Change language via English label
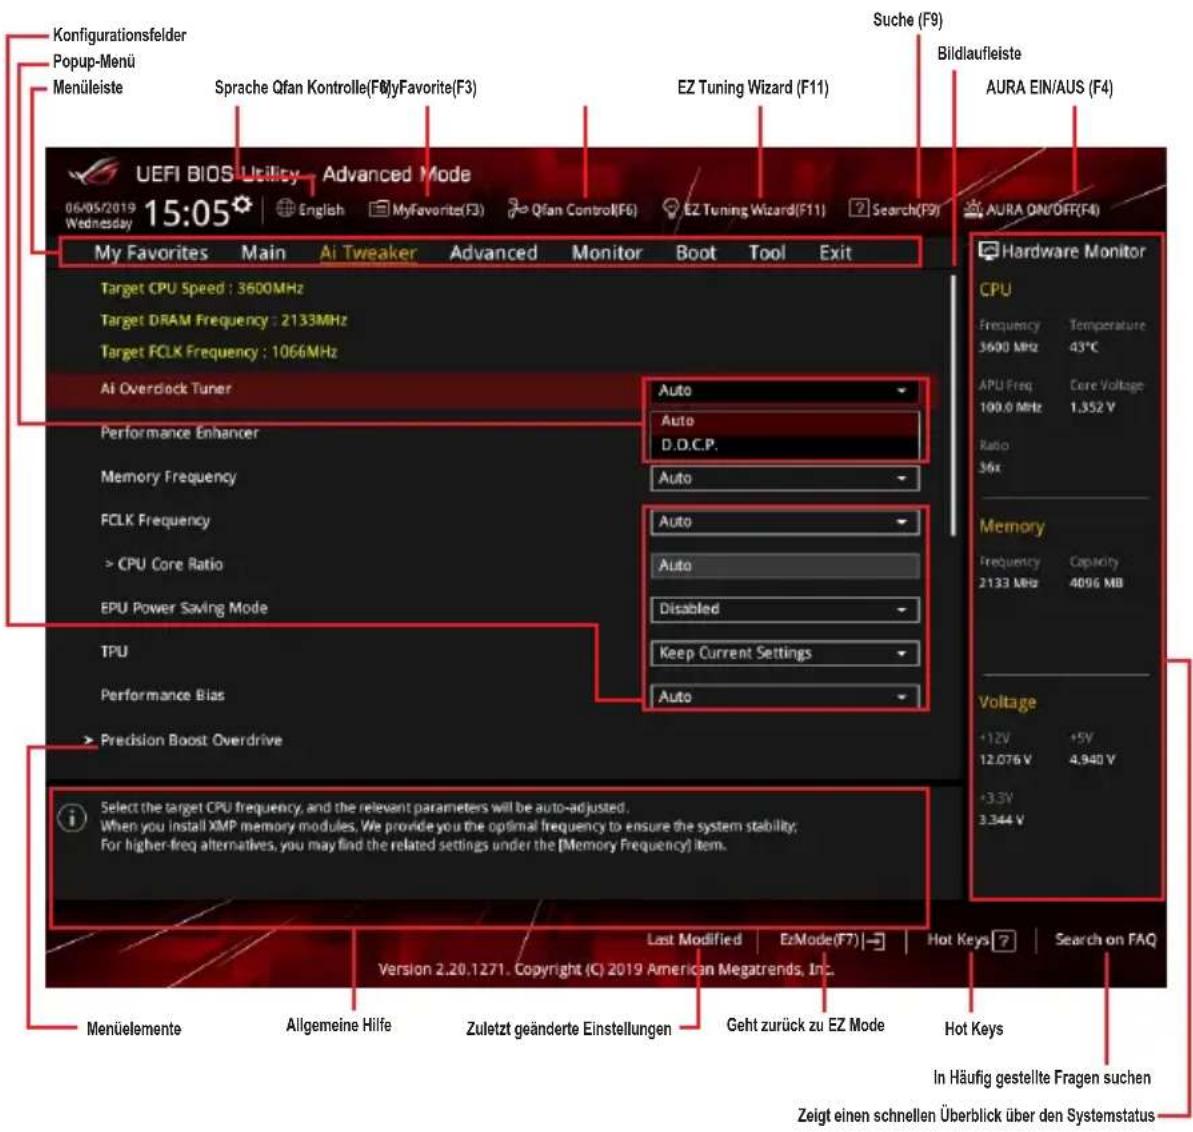 pyautogui.click(x=321, y=209)
